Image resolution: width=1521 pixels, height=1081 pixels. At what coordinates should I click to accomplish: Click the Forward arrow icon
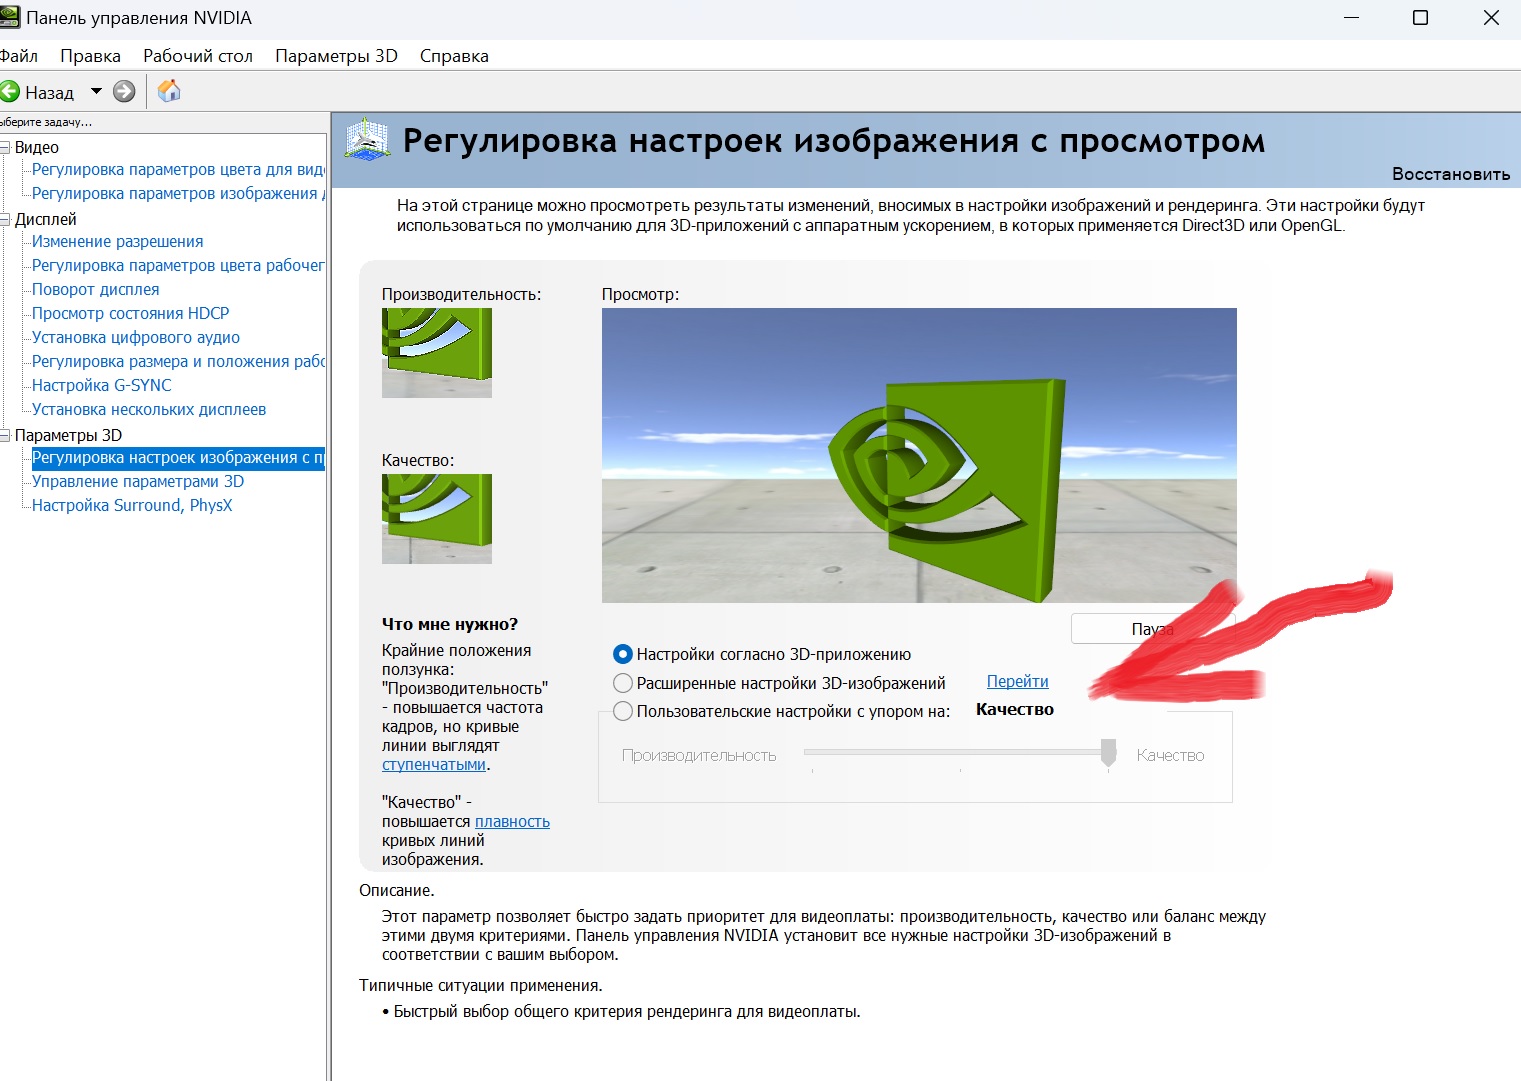coord(124,92)
